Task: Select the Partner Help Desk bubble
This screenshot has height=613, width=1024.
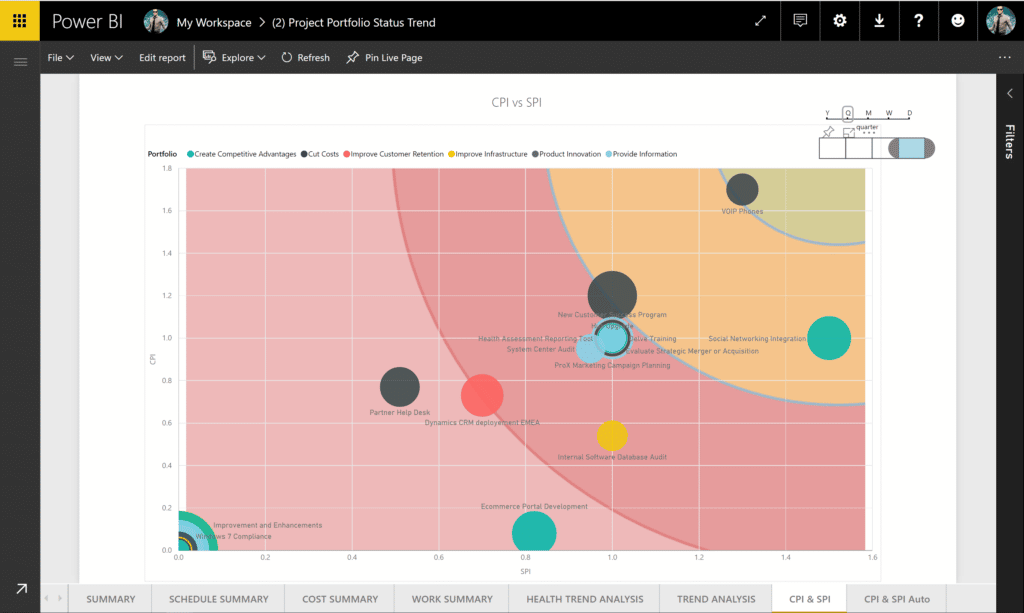Action: pos(400,386)
